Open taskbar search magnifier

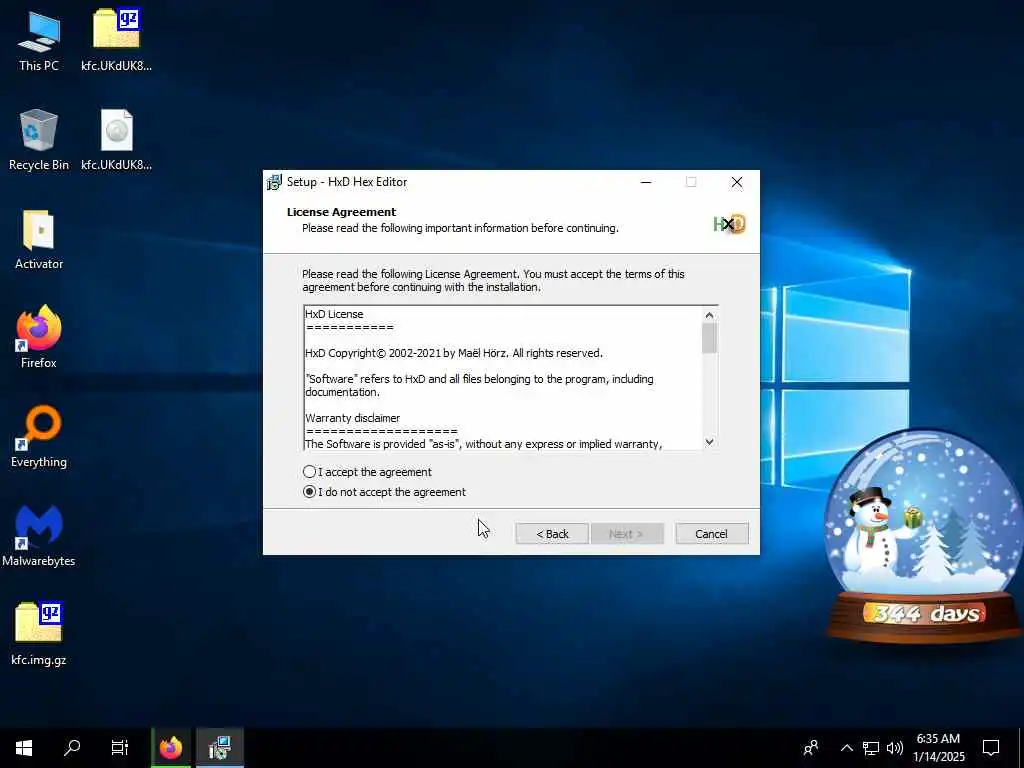click(72, 748)
